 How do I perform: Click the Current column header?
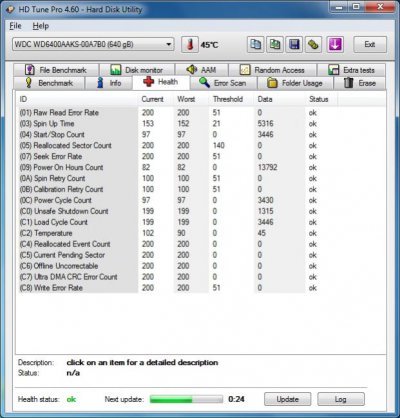coord(156,99)
